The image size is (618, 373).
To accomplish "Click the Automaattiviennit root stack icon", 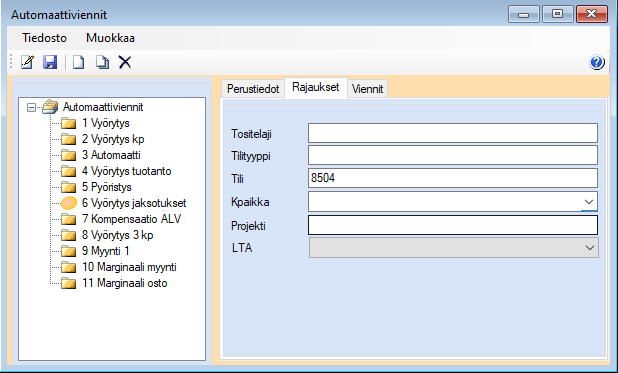I will (x=50, y=107).
